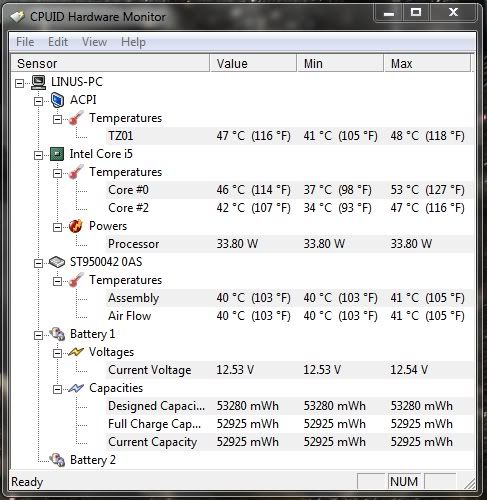
Task: Select the Battery 2 label
Action: tap(93, 460)
